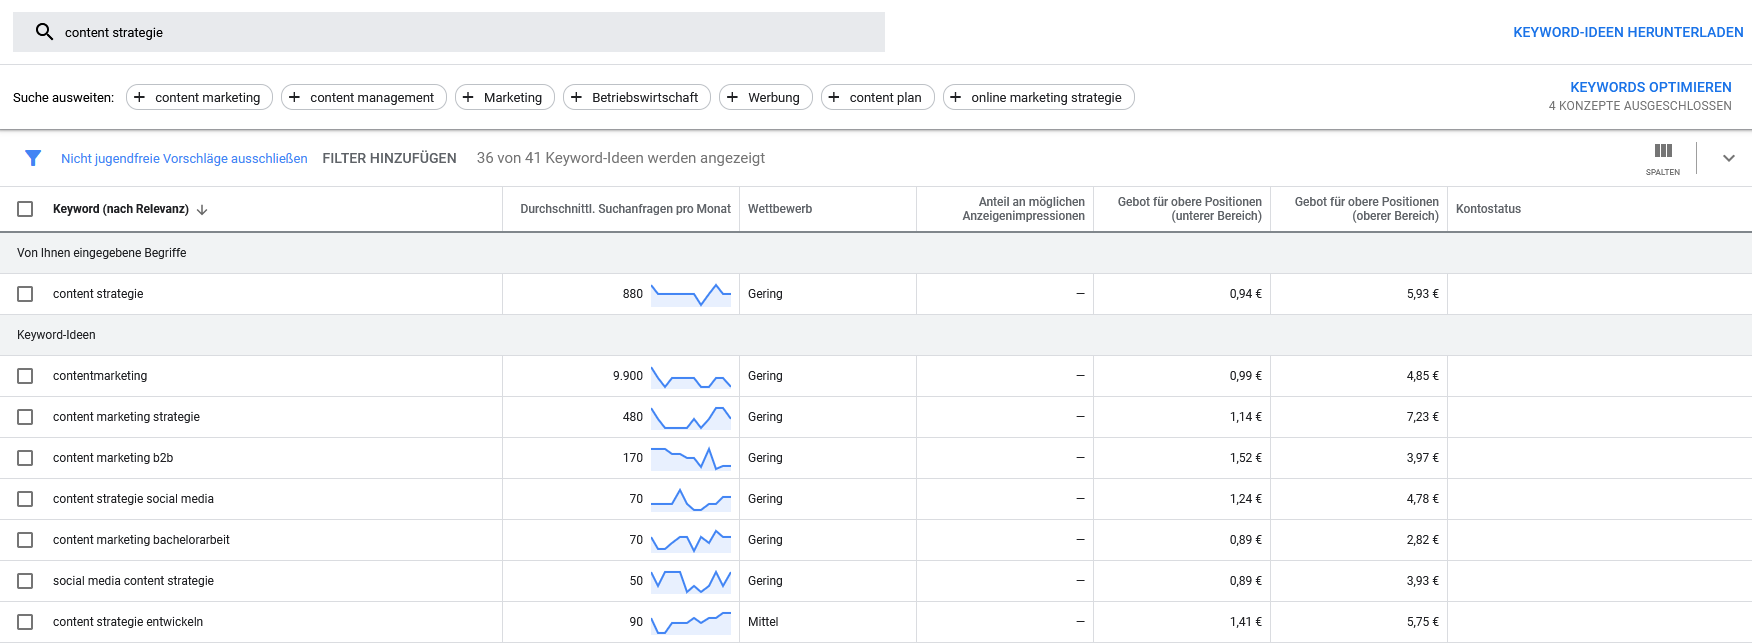Check content strategie social media checkbox
The width and height of the screenshot is (1752, 643).
(25, 499)
